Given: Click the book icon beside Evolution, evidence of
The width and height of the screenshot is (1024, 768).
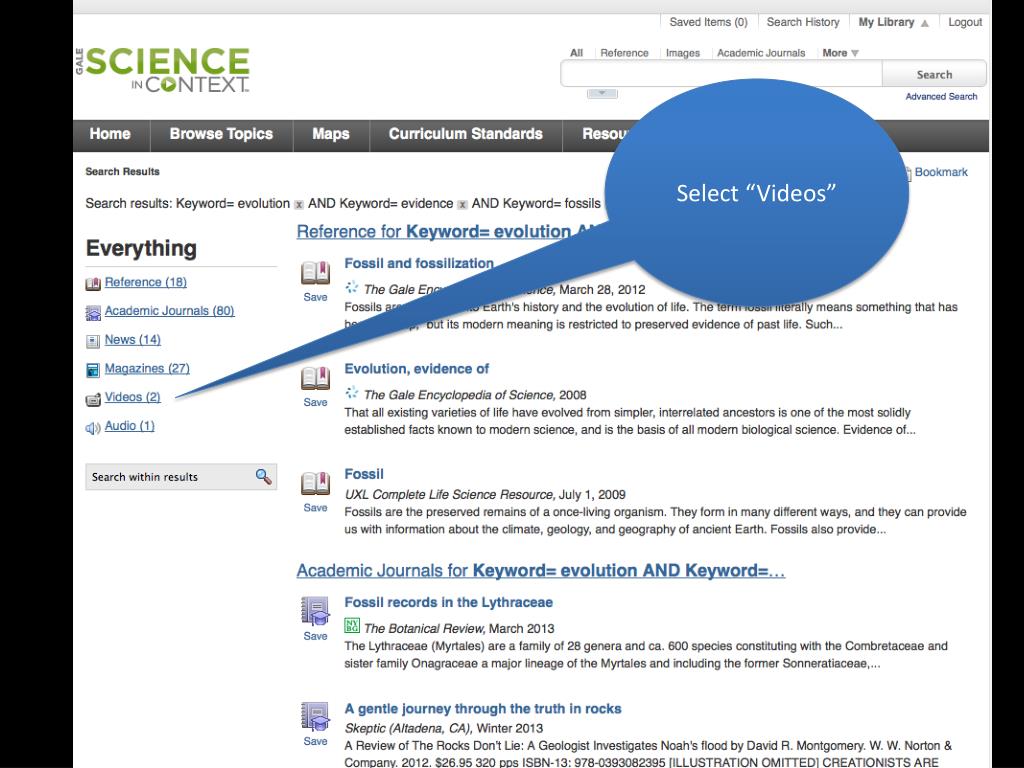Looking at the screenshot, I should click(x=315, y=378).
